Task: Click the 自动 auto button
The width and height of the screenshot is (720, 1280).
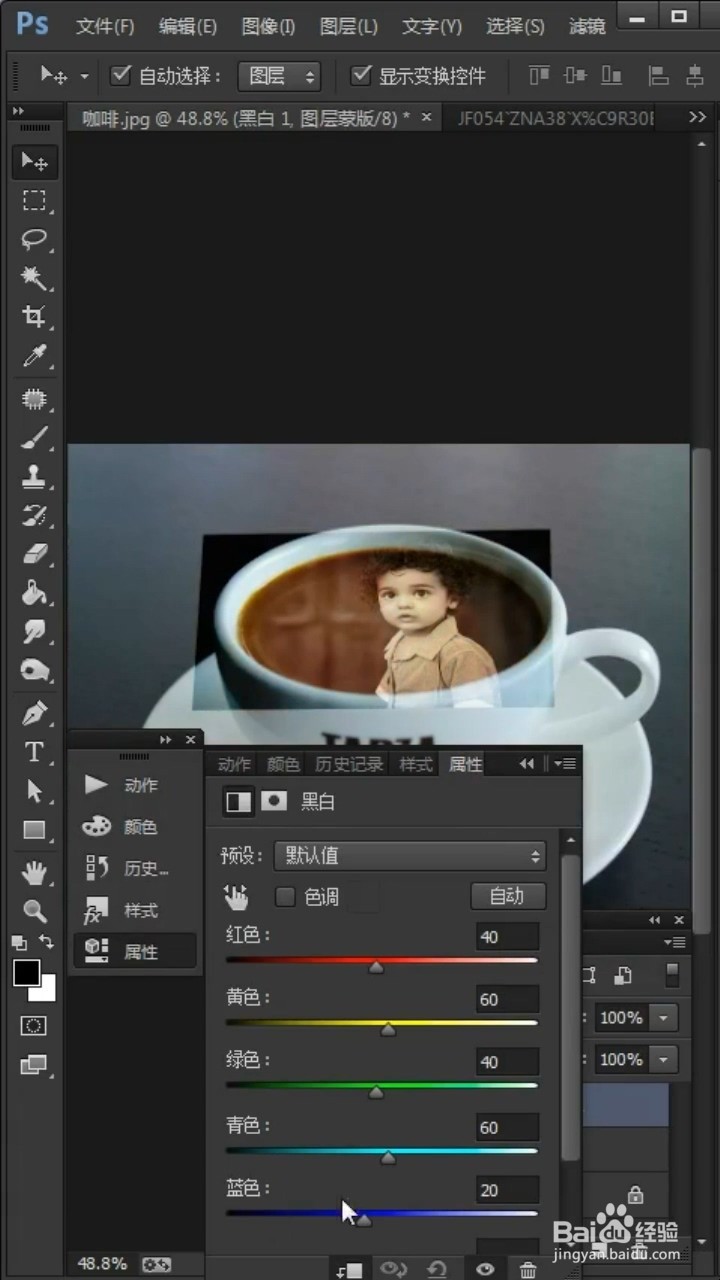Action: click(508, 896)
